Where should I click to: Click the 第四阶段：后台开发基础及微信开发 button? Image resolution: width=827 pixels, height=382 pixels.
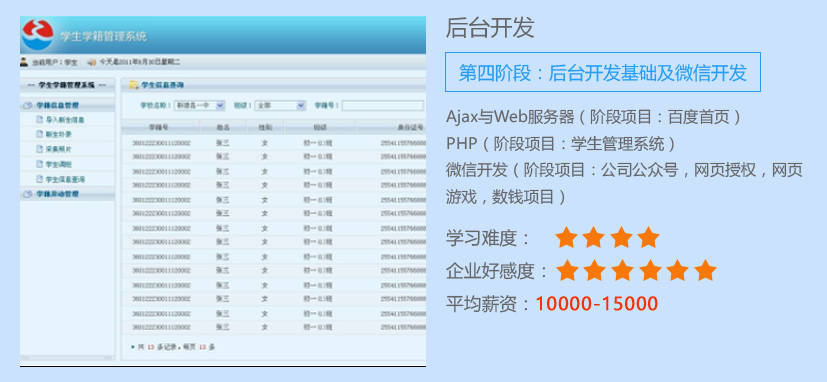(x=603, y=72)
